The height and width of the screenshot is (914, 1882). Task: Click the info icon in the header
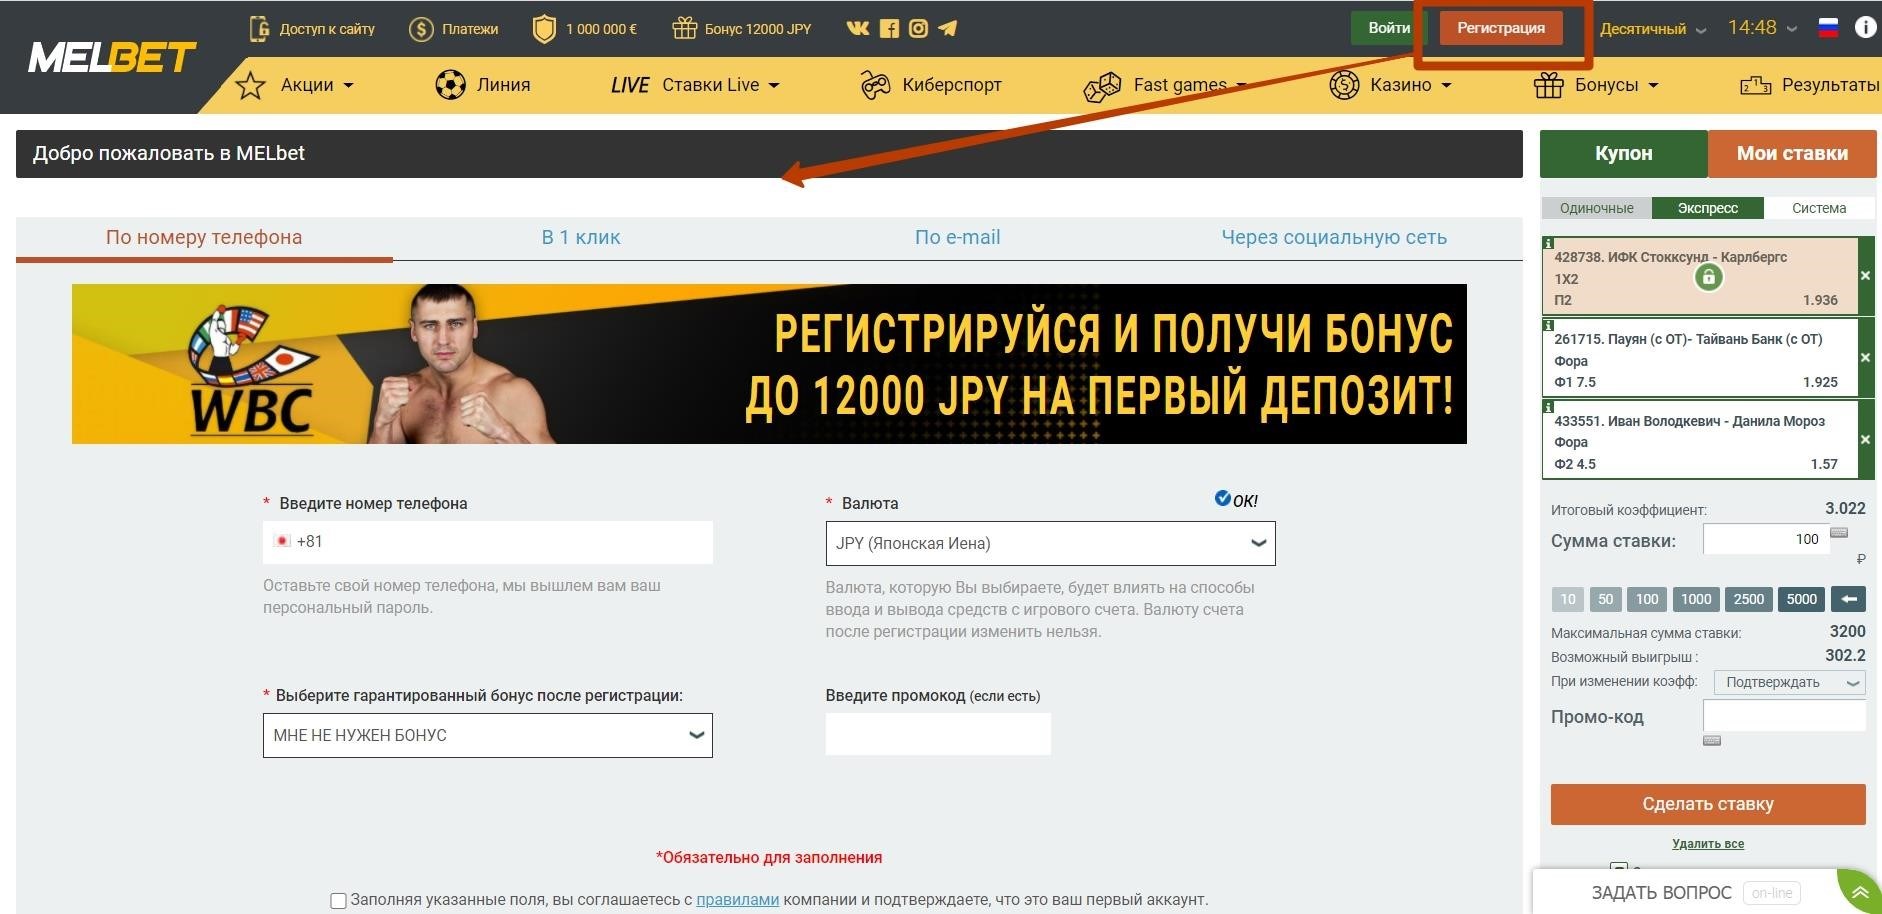pos(1865,28)
